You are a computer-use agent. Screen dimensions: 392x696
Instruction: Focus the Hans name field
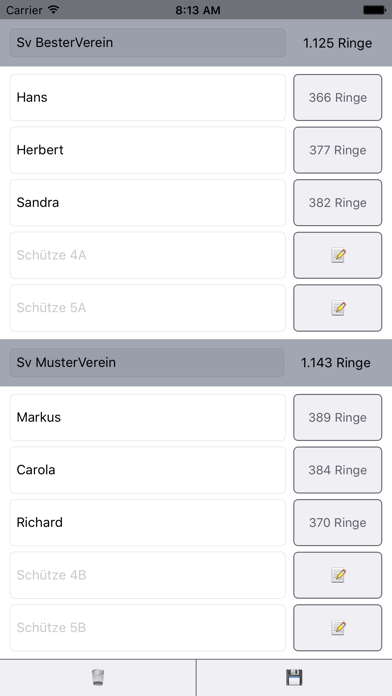(x=147, y=97)
